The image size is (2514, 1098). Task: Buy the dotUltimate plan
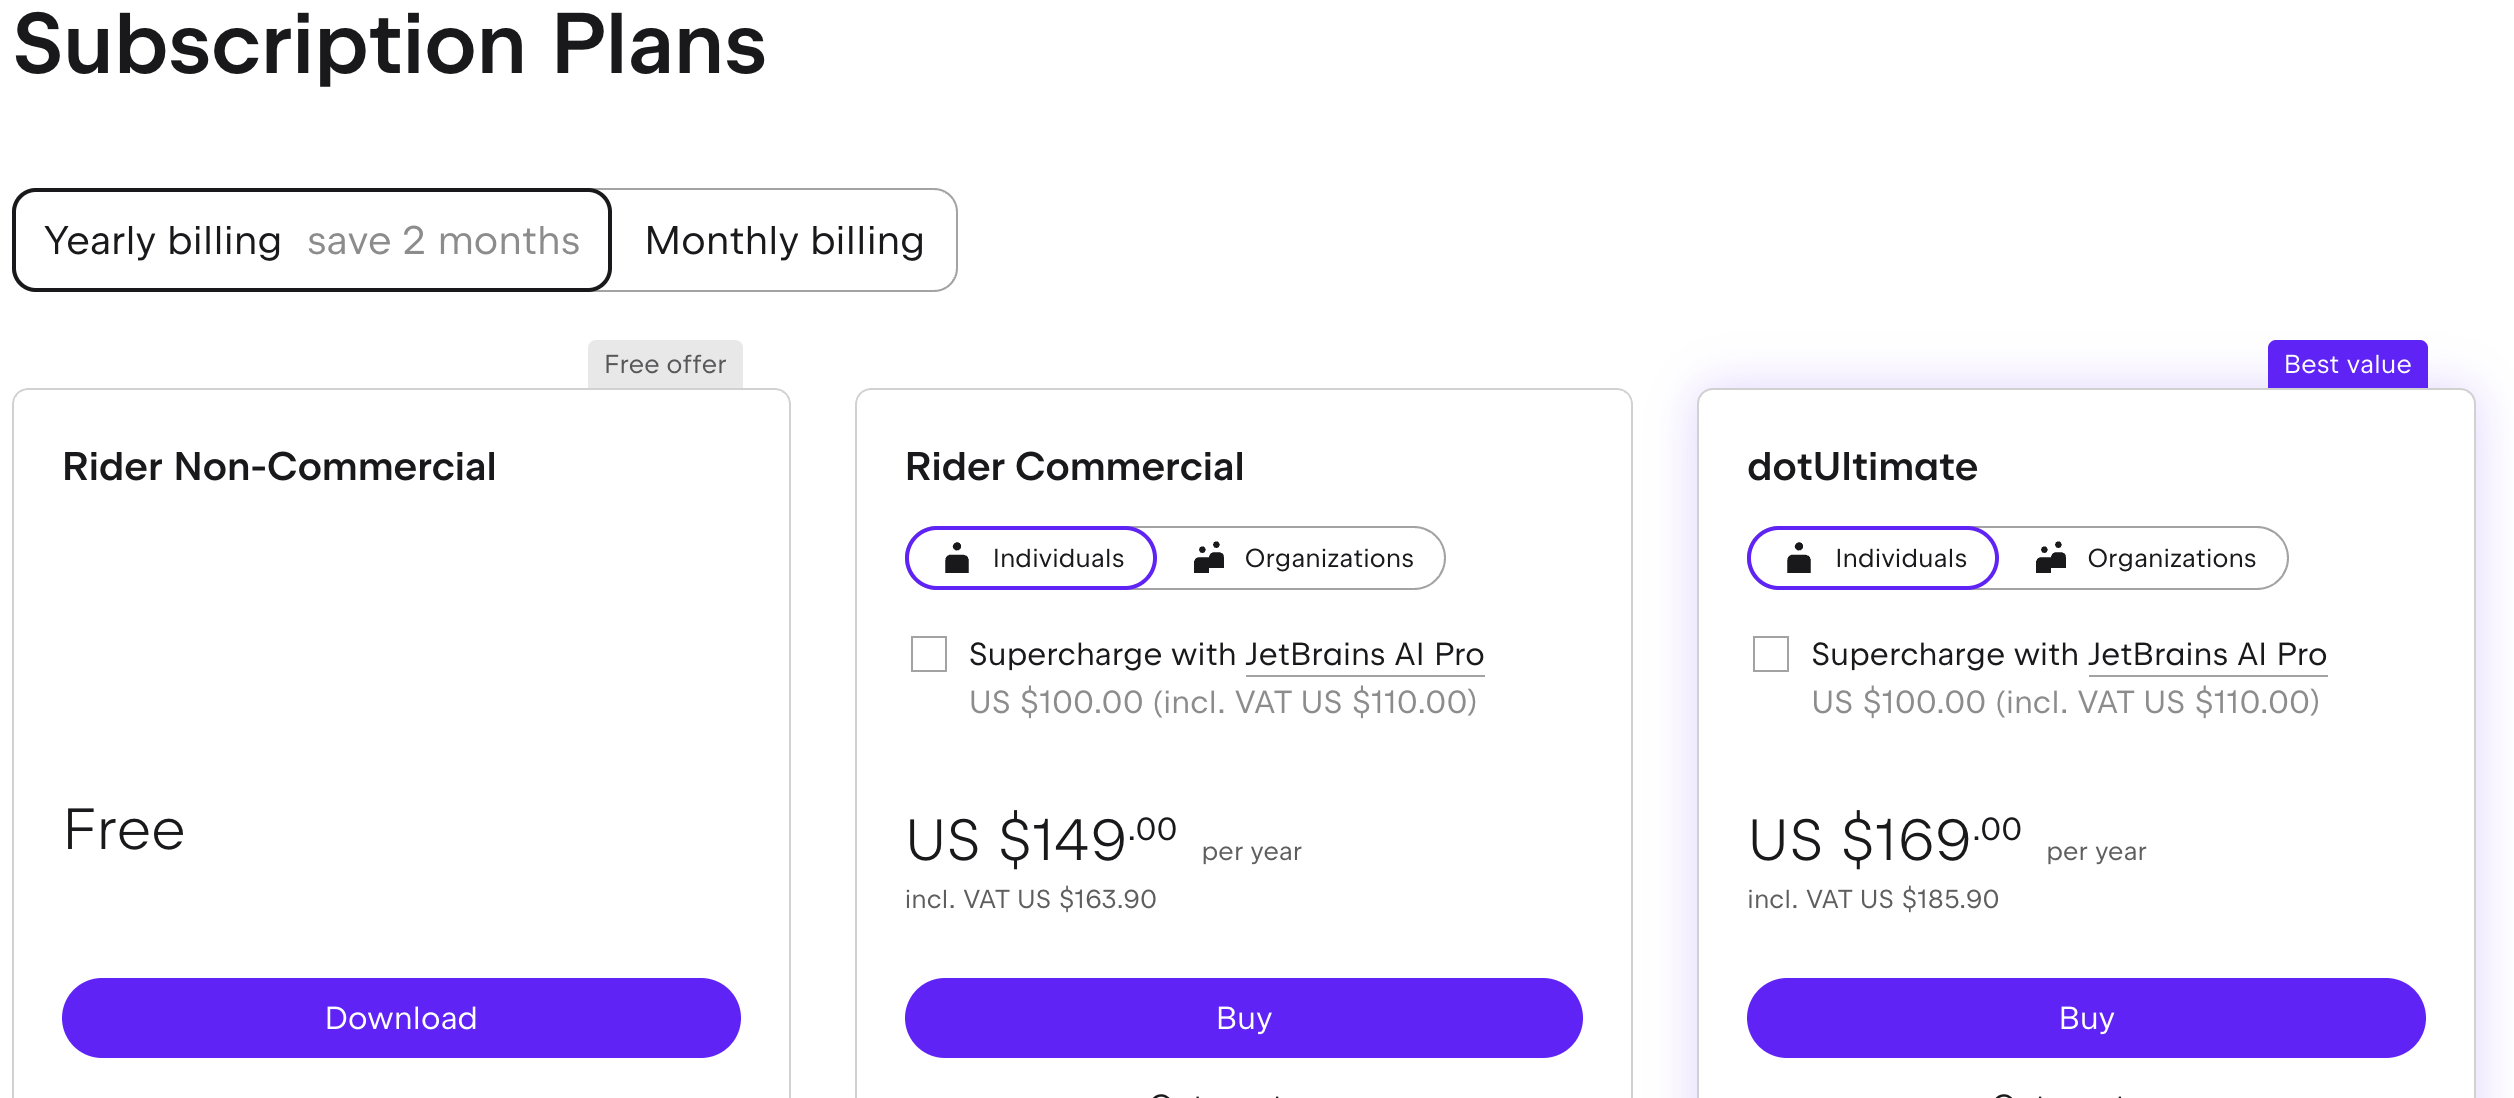2086,1018
